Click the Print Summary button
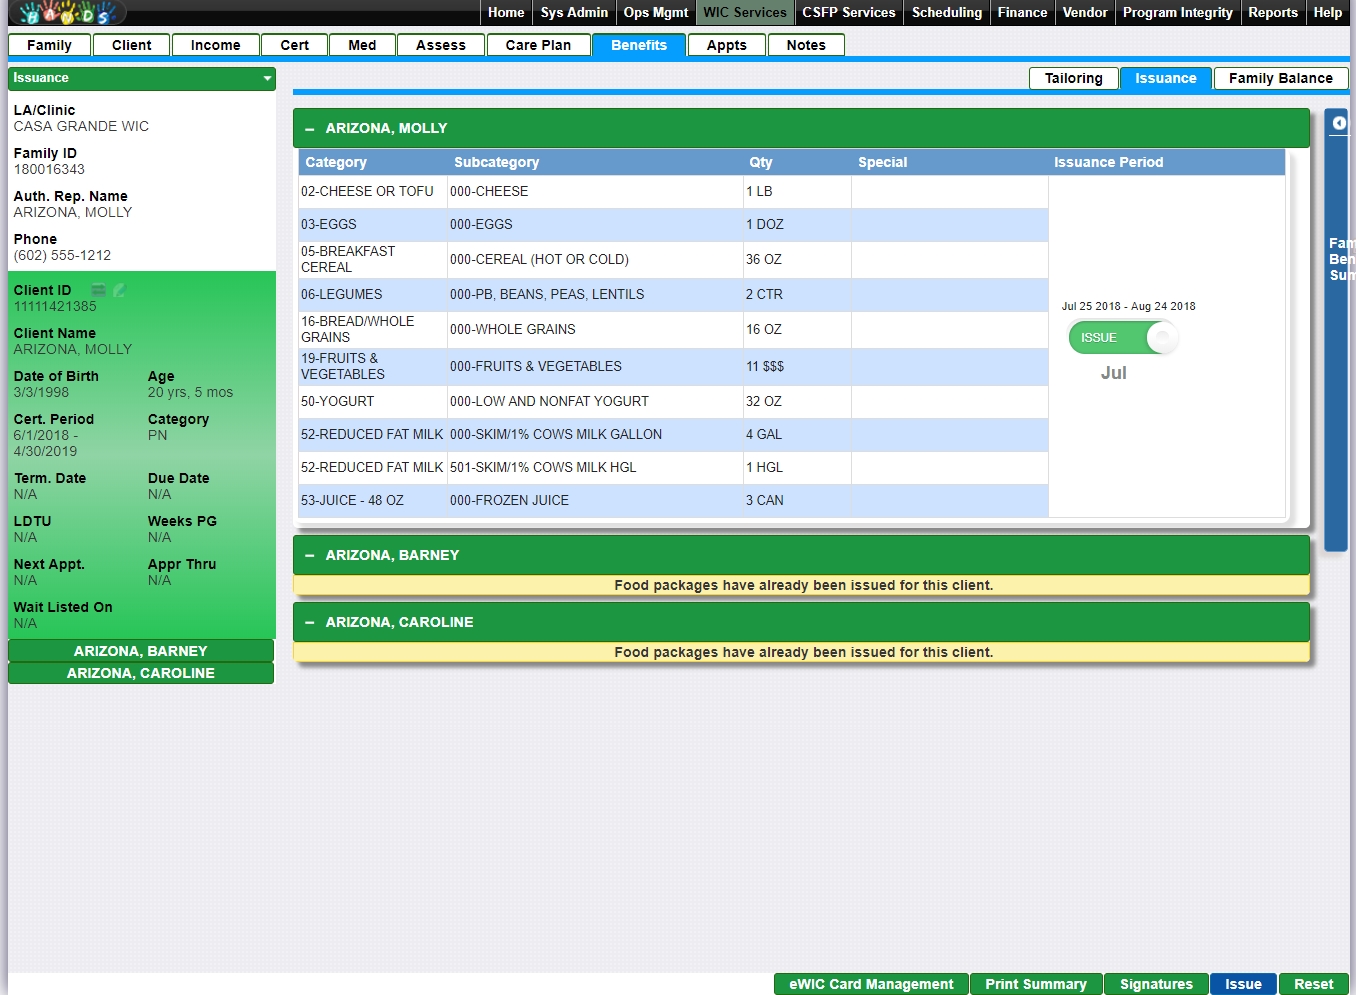This screenshot has height=995, width=1356. 1035,984
